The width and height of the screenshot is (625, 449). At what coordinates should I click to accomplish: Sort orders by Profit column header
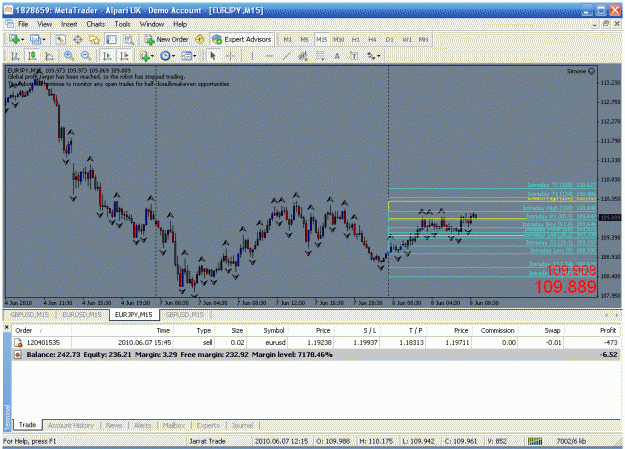point(608,331)
